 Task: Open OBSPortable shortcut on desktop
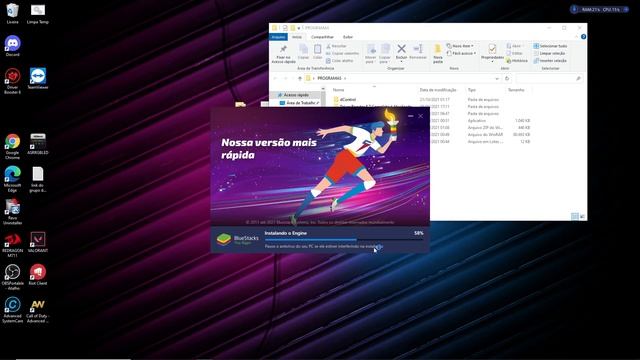click(13, 277)
